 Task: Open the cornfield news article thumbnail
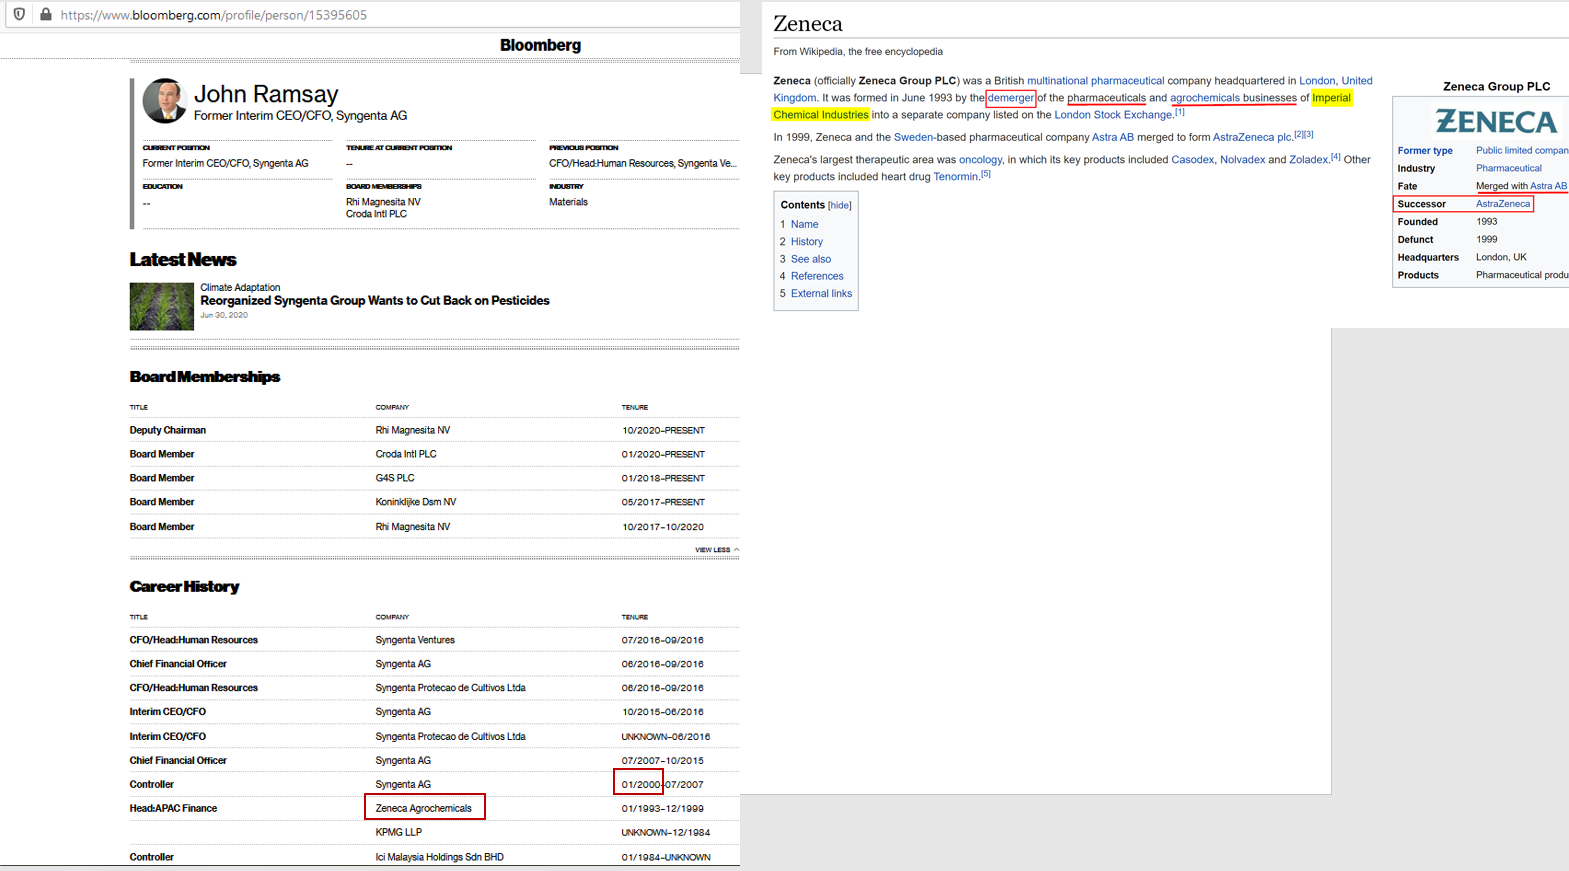click(x=161, y=306)
